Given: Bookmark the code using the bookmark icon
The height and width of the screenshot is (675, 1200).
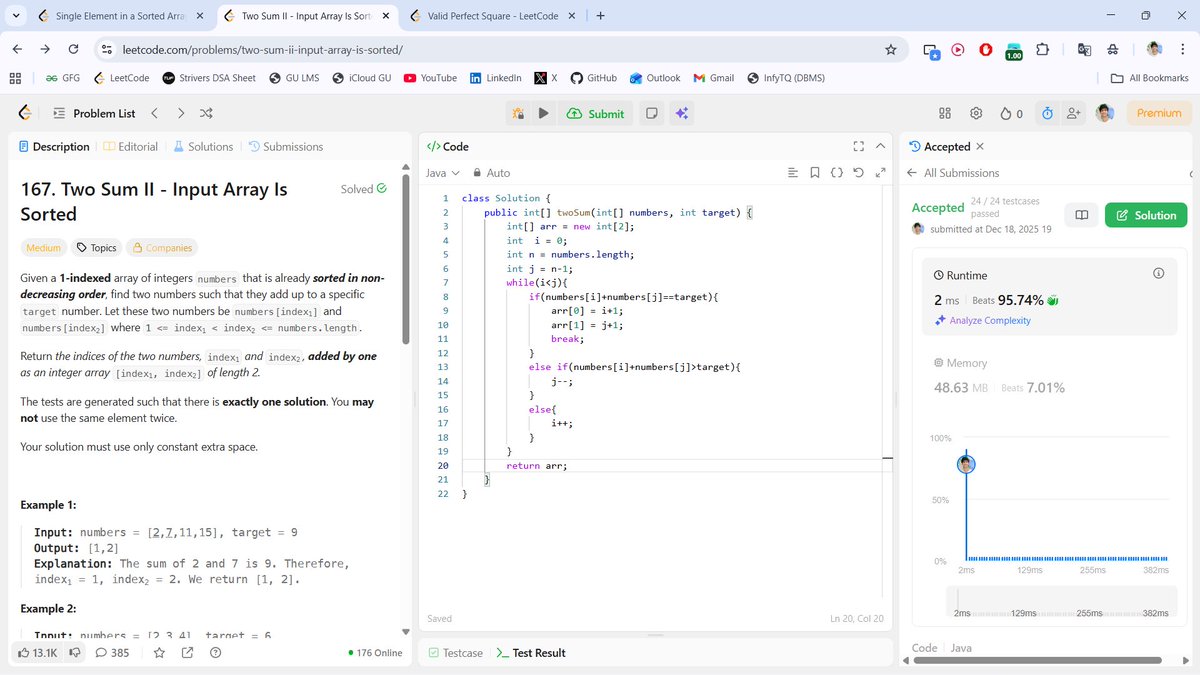Looking at the screenshot, I should pos(814,172).
